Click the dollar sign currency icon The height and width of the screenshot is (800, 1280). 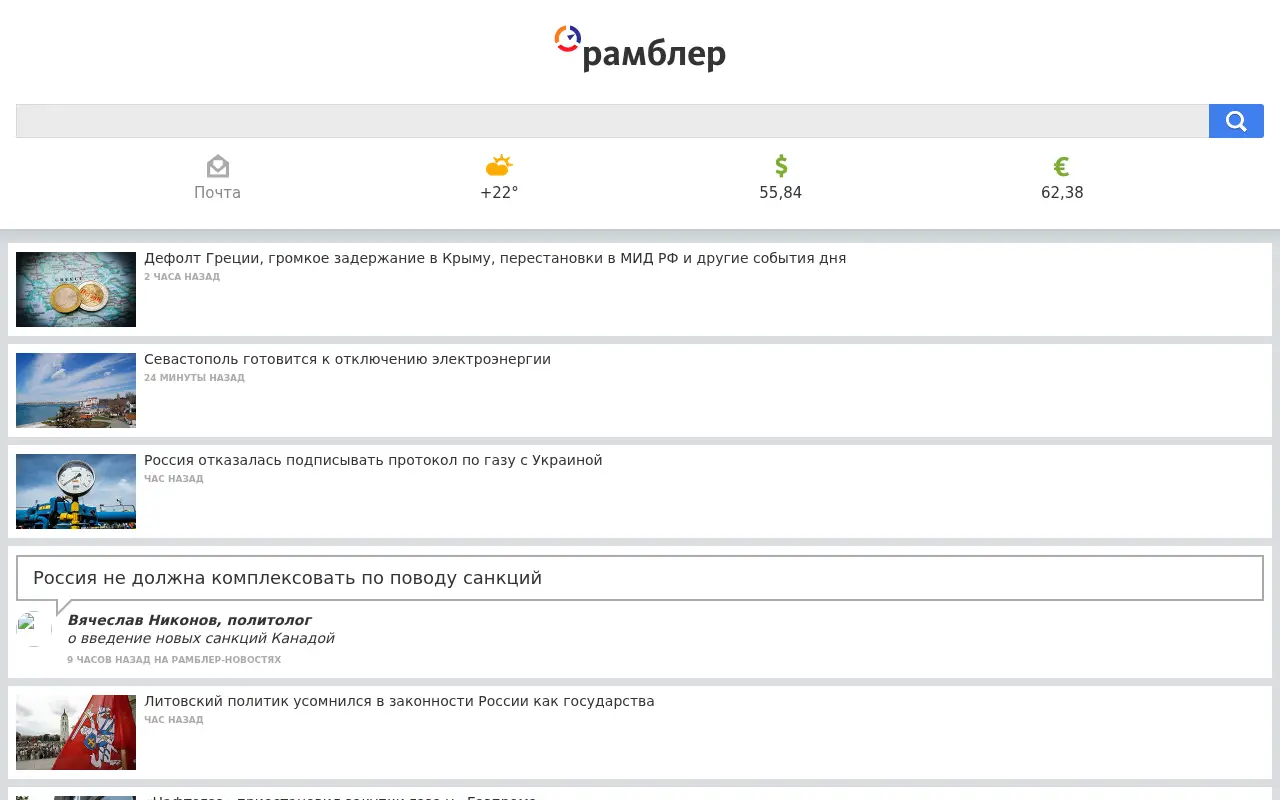[x=781, y=166]
